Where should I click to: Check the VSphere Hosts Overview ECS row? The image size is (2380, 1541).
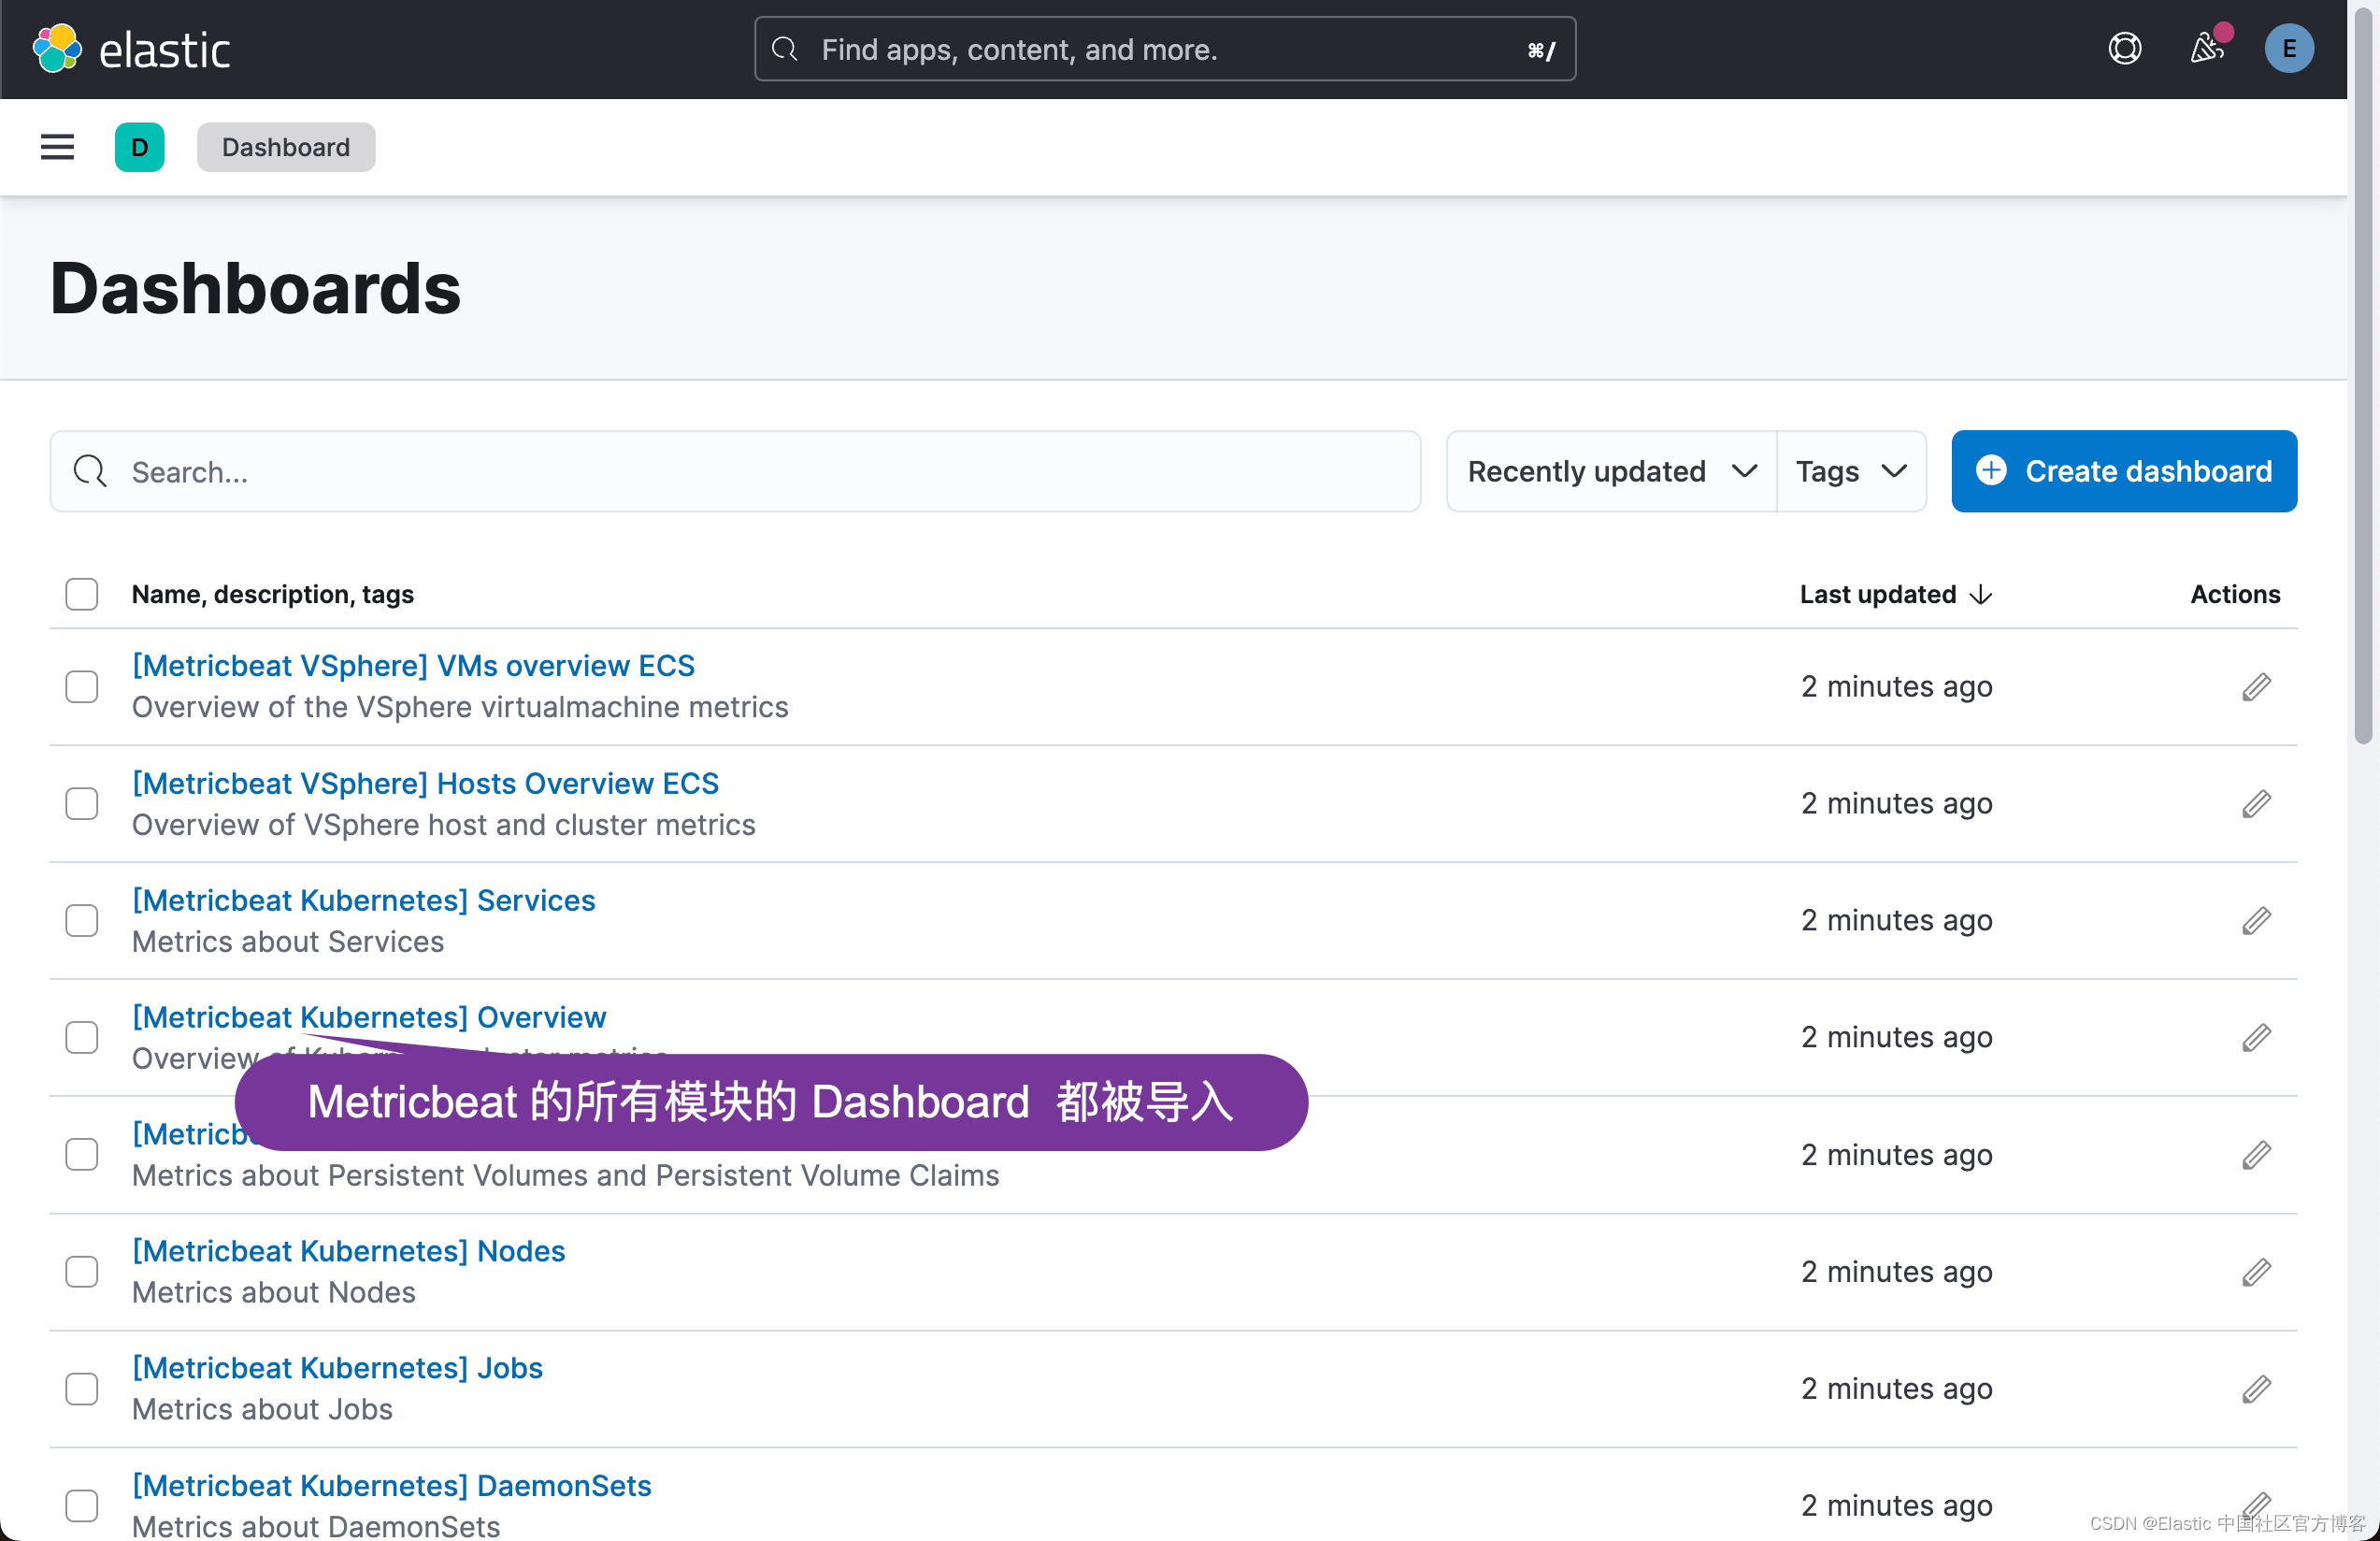pyautogui.click(x=82, y=803)
